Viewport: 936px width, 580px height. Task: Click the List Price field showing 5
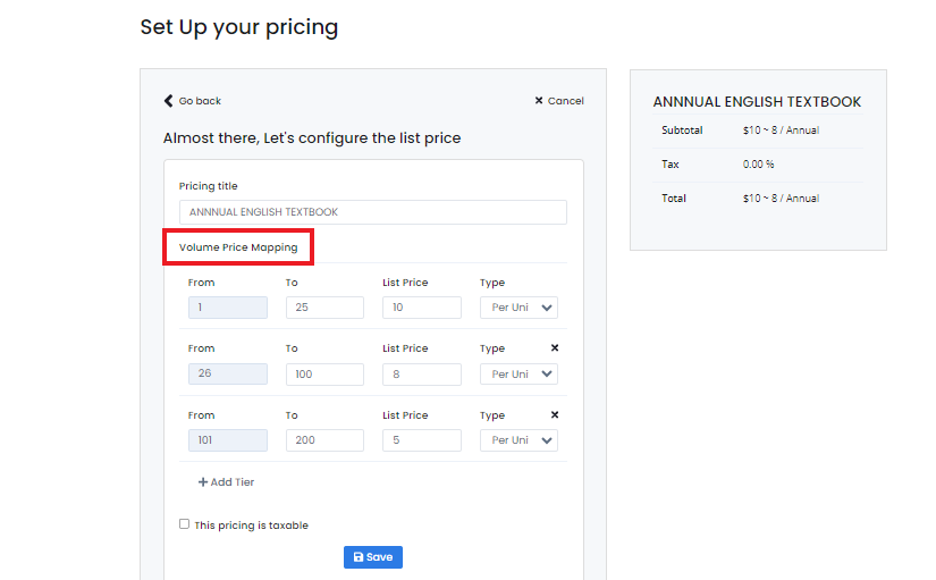(x=422, y=440)
